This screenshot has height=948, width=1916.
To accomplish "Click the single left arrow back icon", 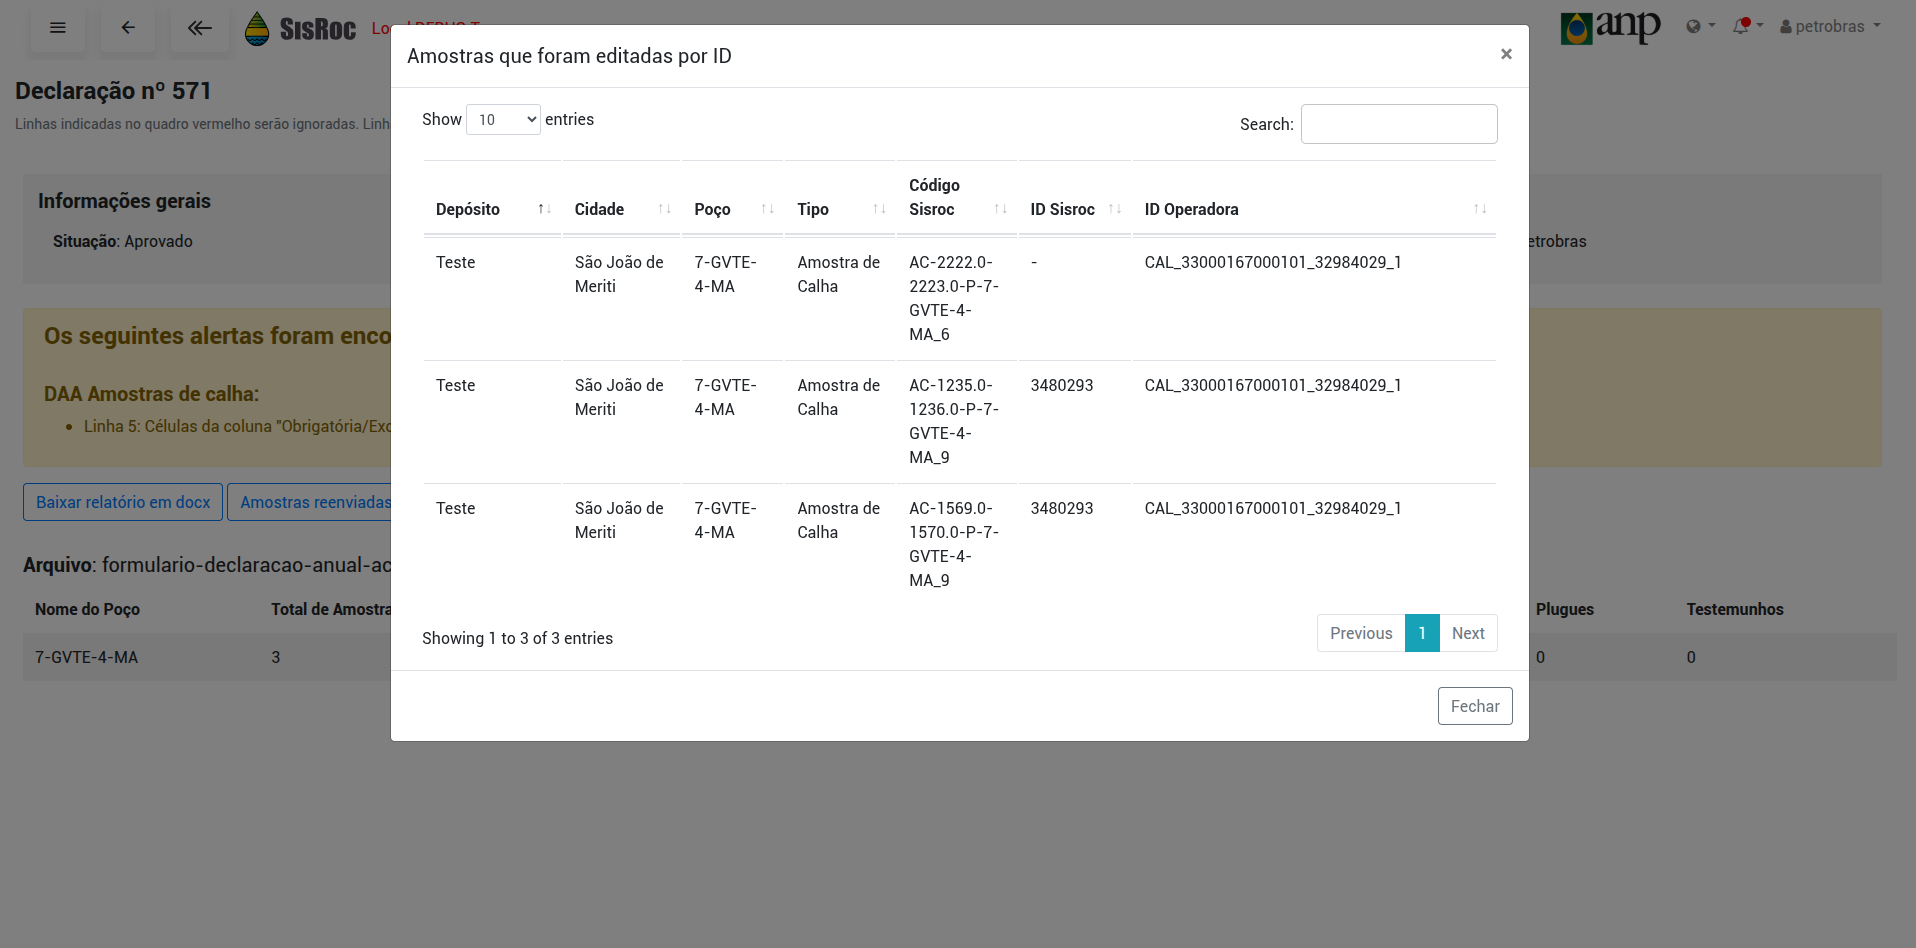I will 128,28.
